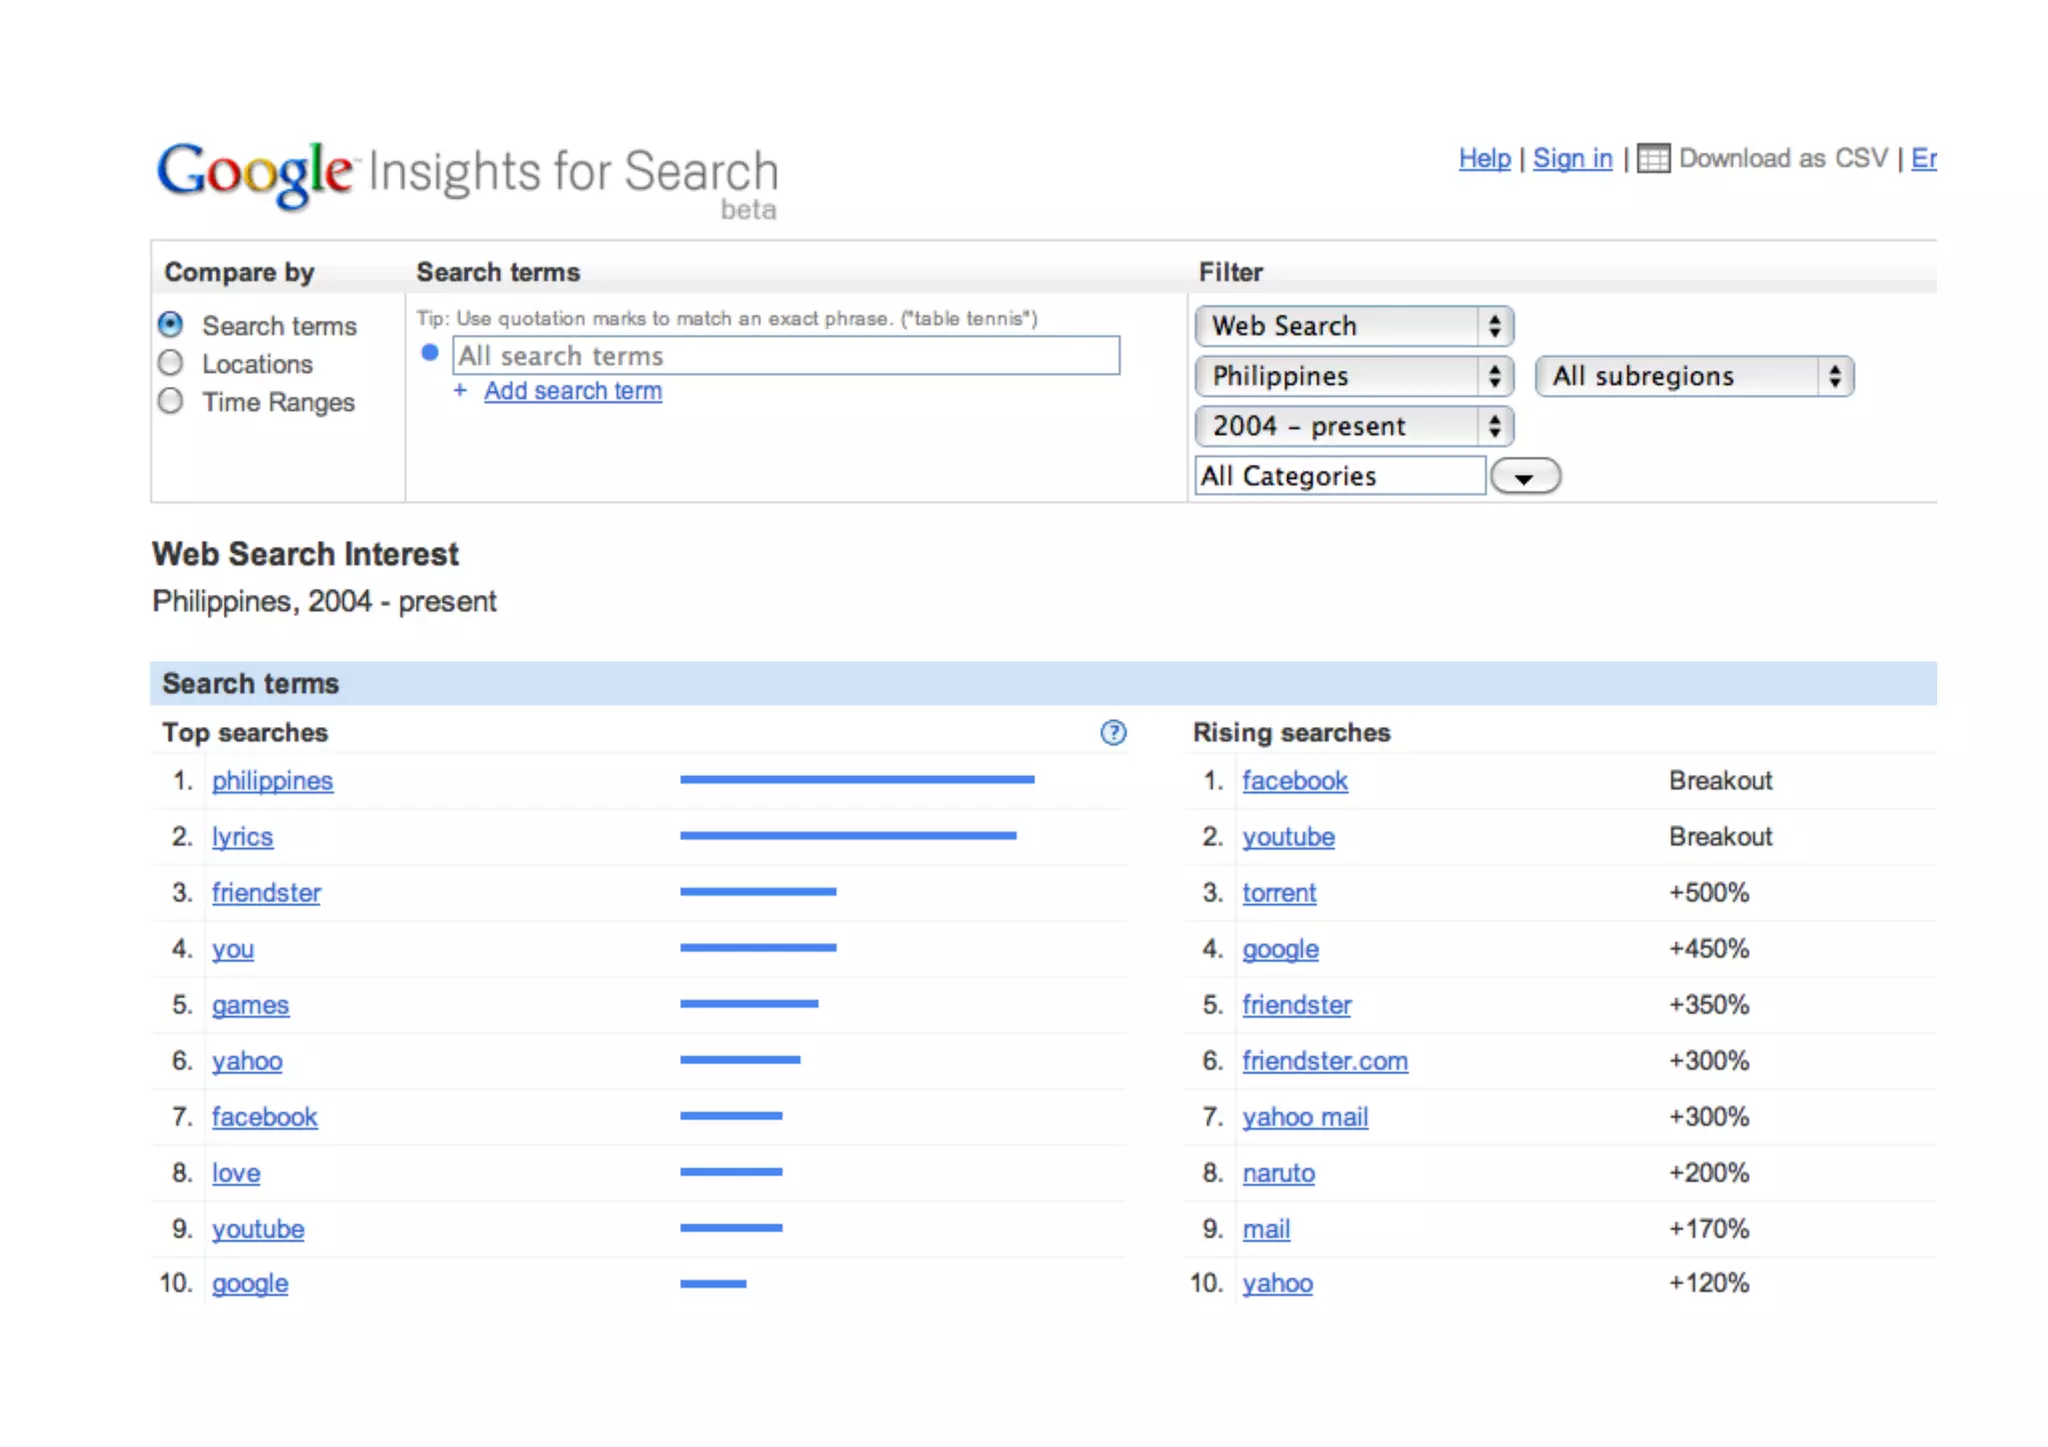Click the blue dot beside search terms field
The image size is (2048, 1447).
click(x=430, y=353)
